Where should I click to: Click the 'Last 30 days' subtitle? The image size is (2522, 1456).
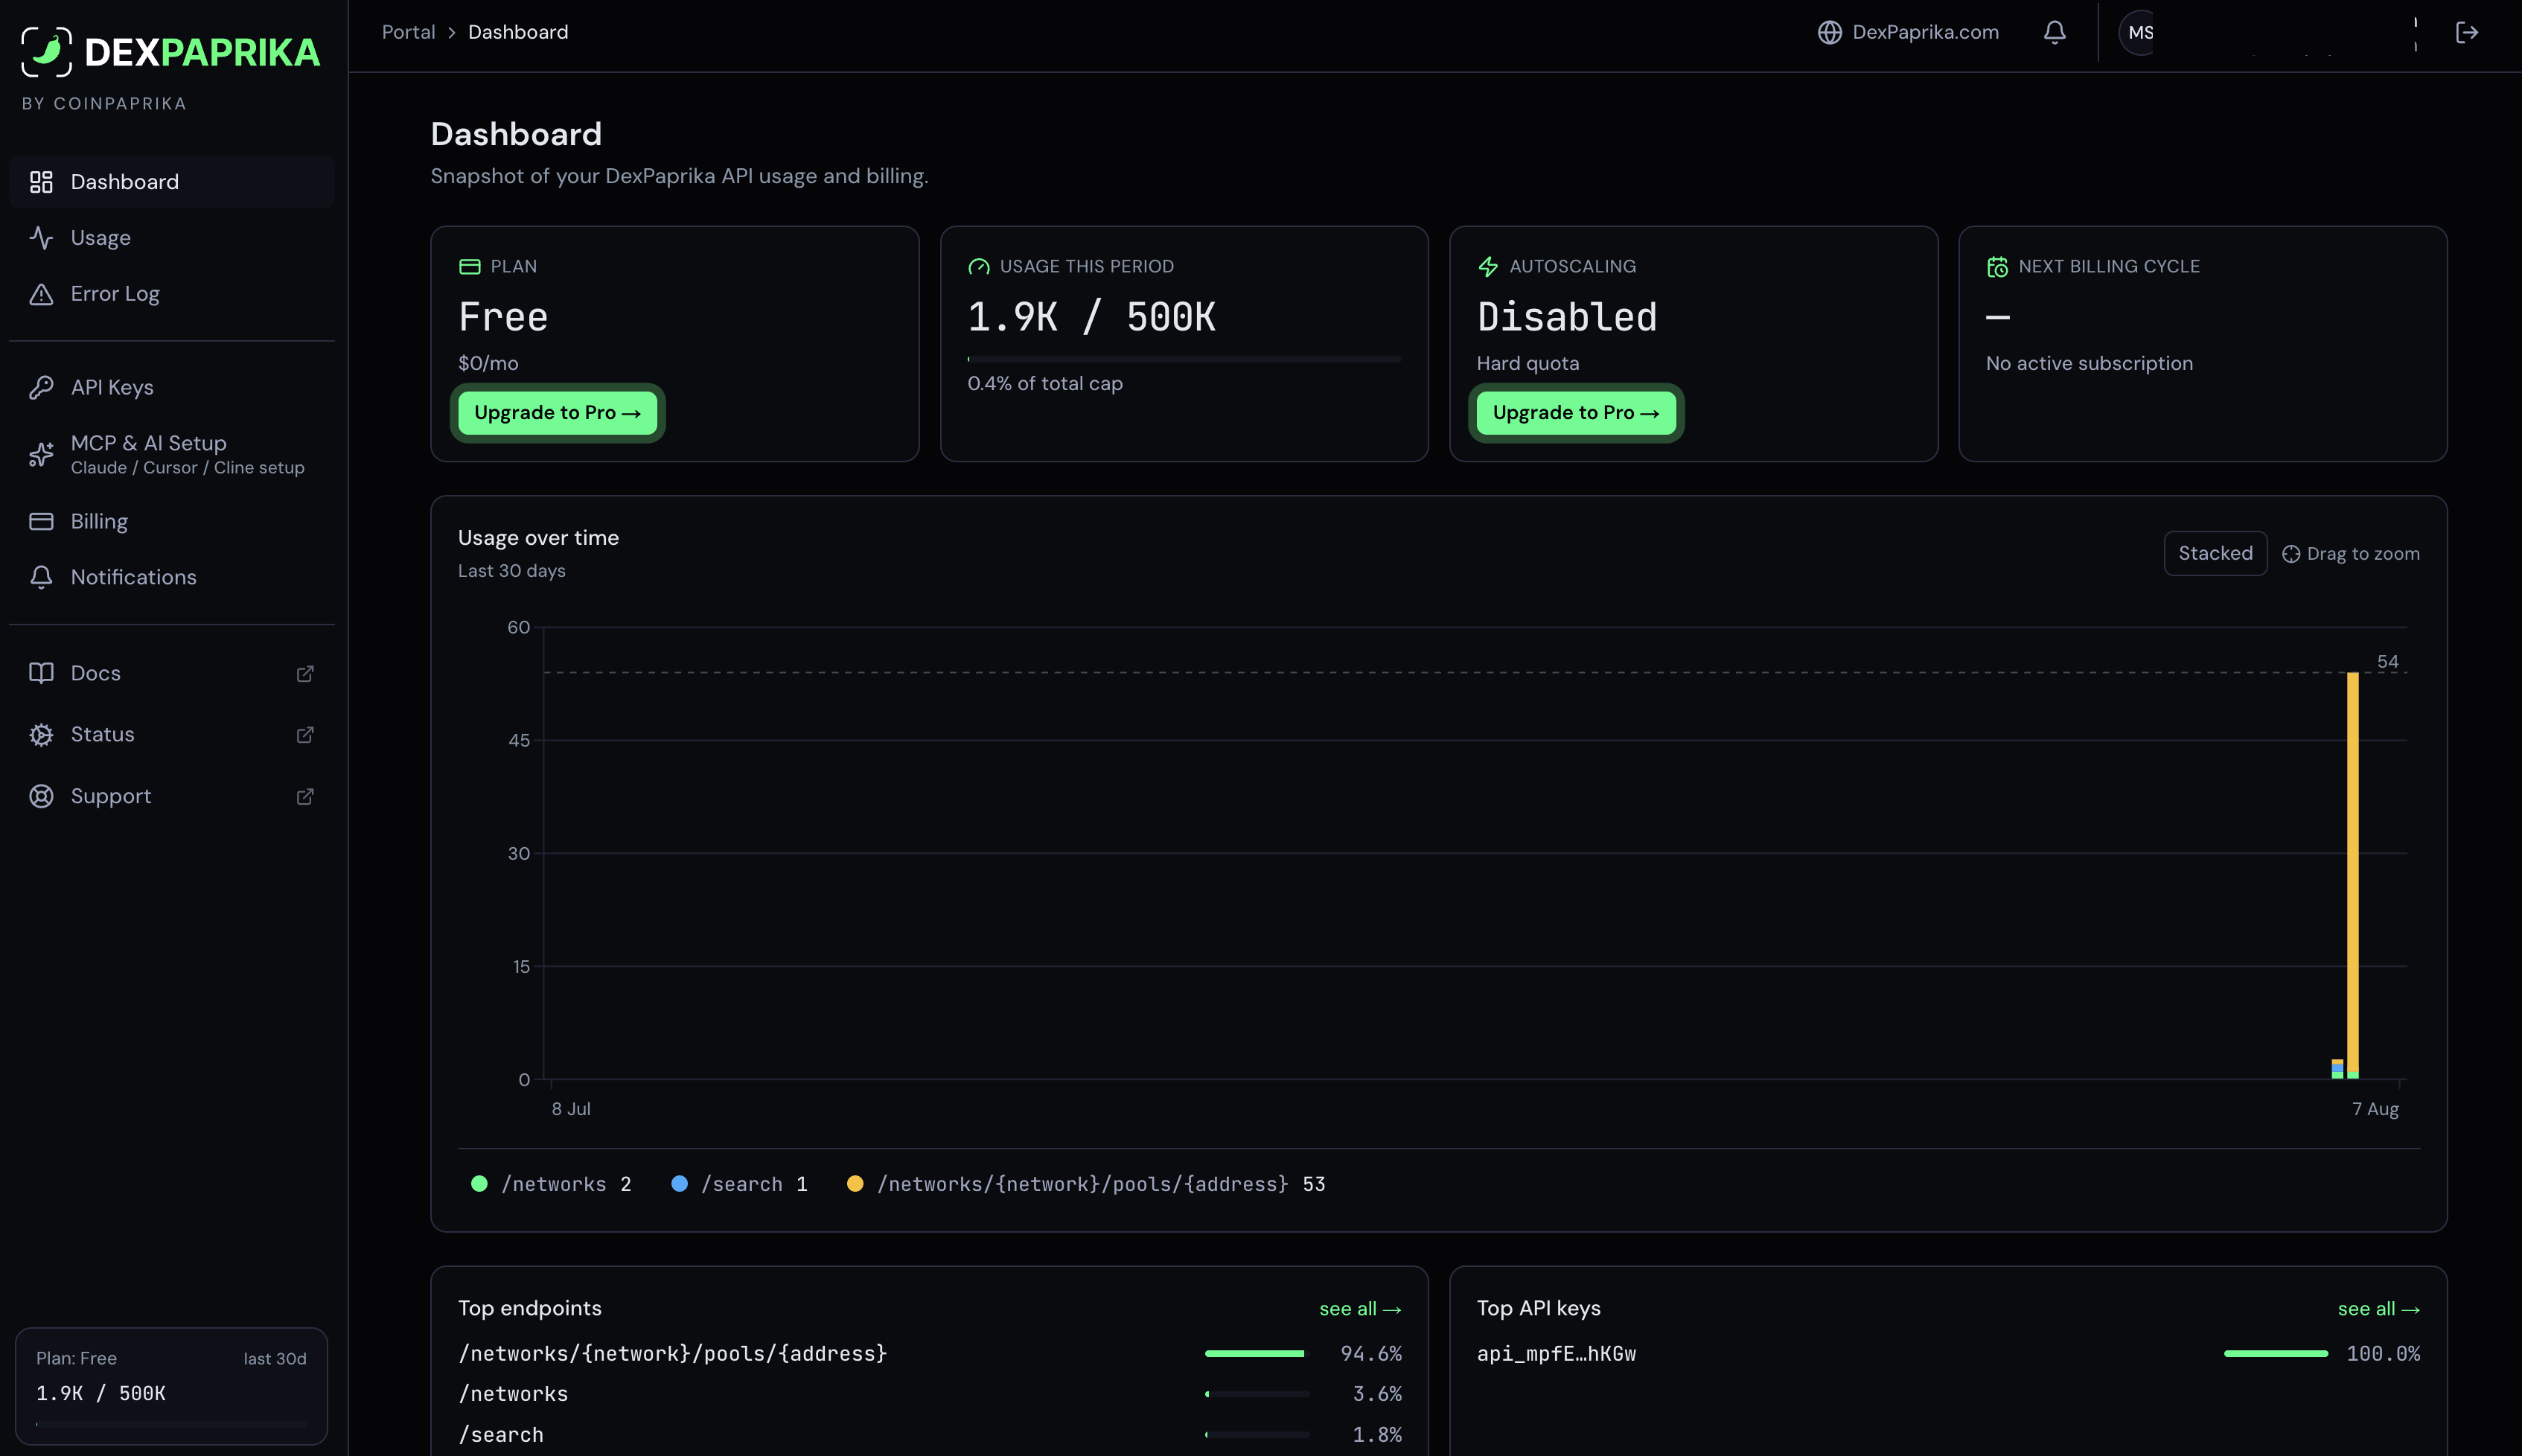click(512, 571)
